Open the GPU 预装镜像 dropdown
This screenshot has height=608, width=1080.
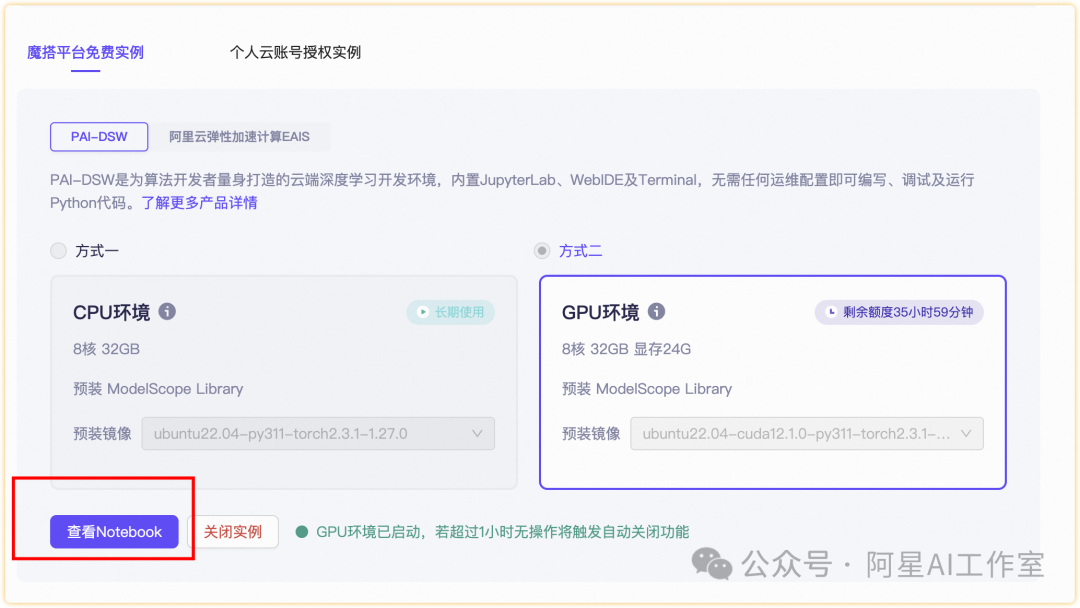click(x=807, y=434)
